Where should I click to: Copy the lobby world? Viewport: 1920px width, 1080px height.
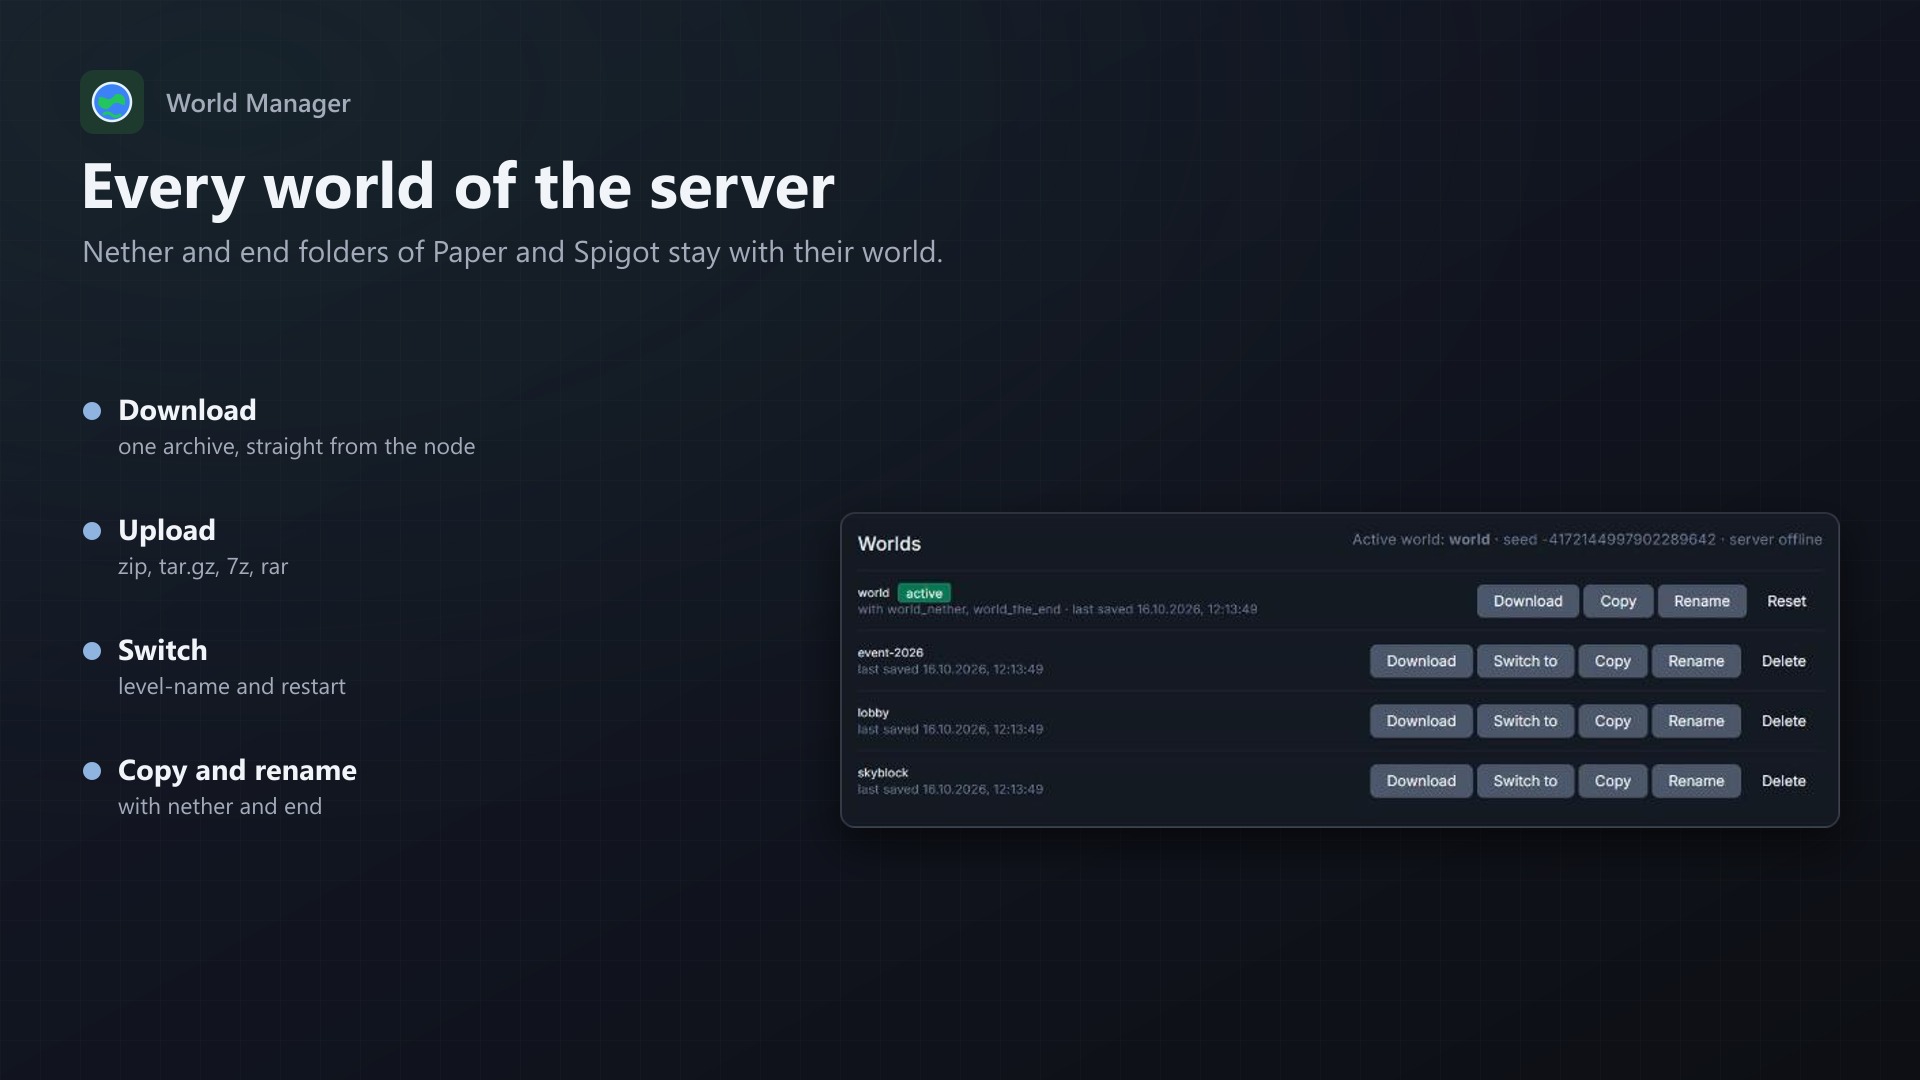point(1612,721)
